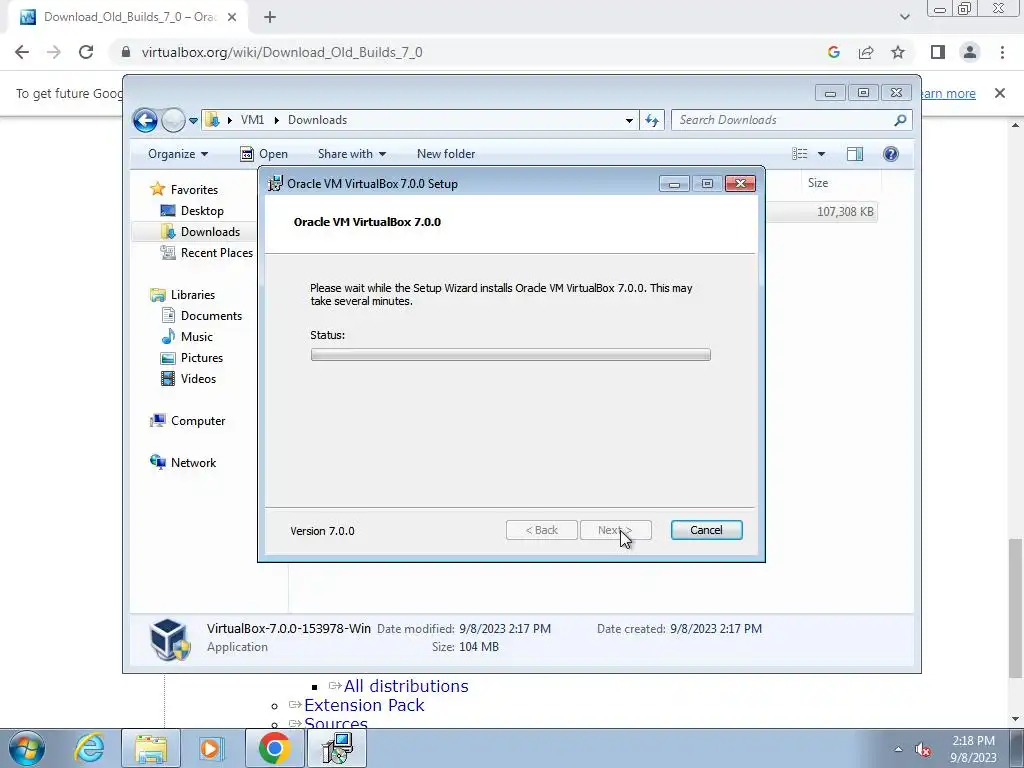Expand address bar previous locations dropdown

pos(629,120)
